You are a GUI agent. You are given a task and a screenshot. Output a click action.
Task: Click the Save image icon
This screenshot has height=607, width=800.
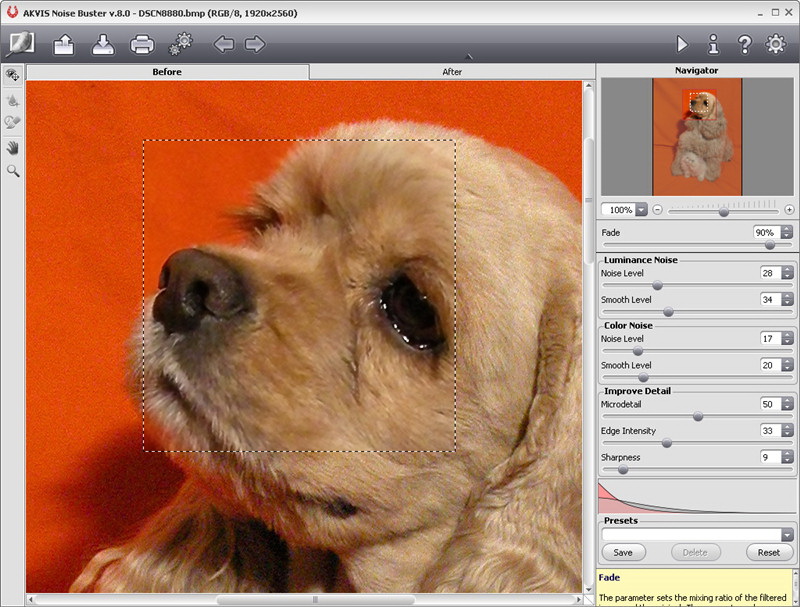(x=103, y=44)
